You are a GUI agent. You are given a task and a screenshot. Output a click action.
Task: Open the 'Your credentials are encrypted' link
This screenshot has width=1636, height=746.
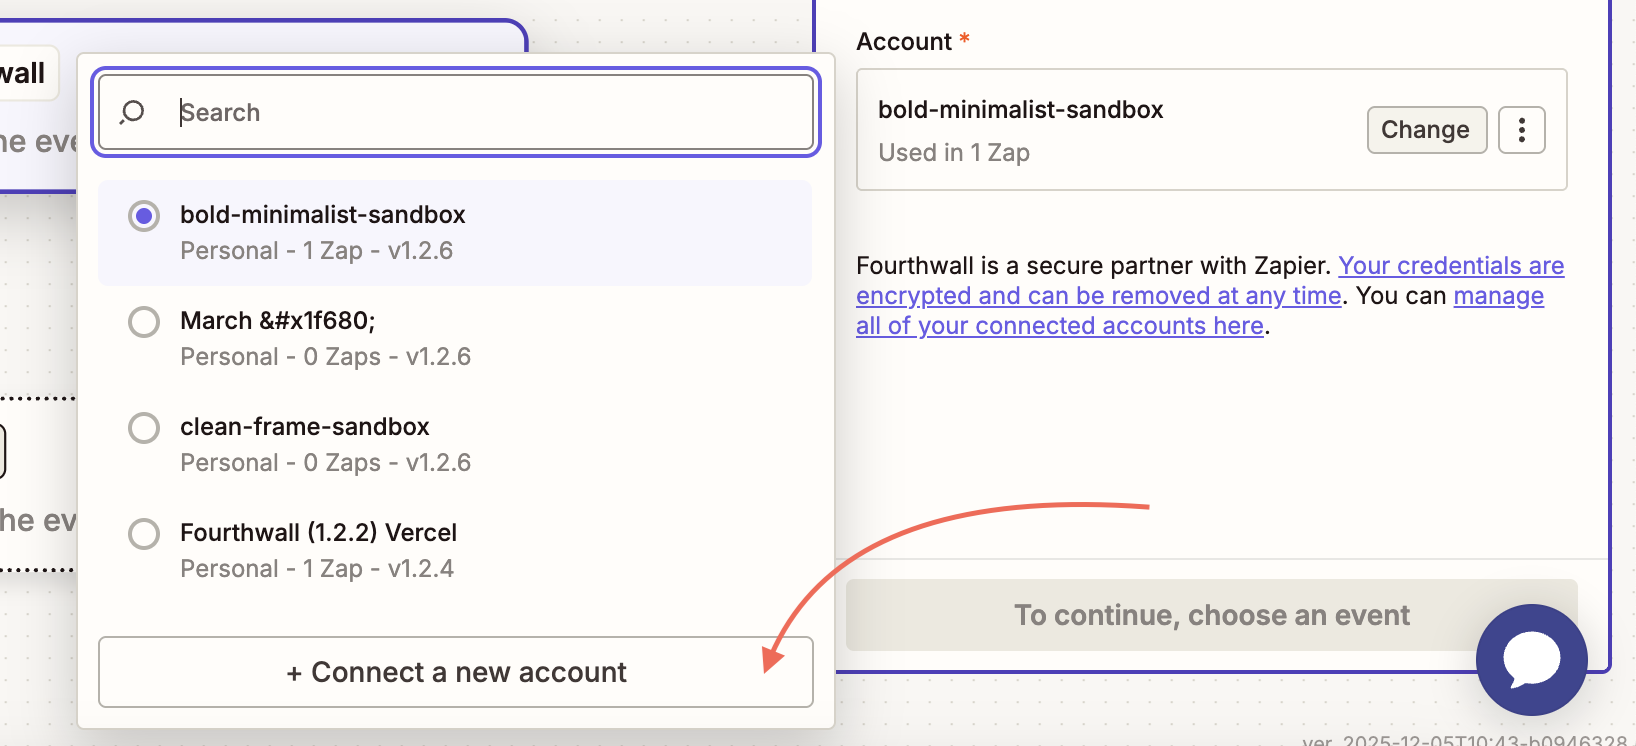pos(1450,266)
